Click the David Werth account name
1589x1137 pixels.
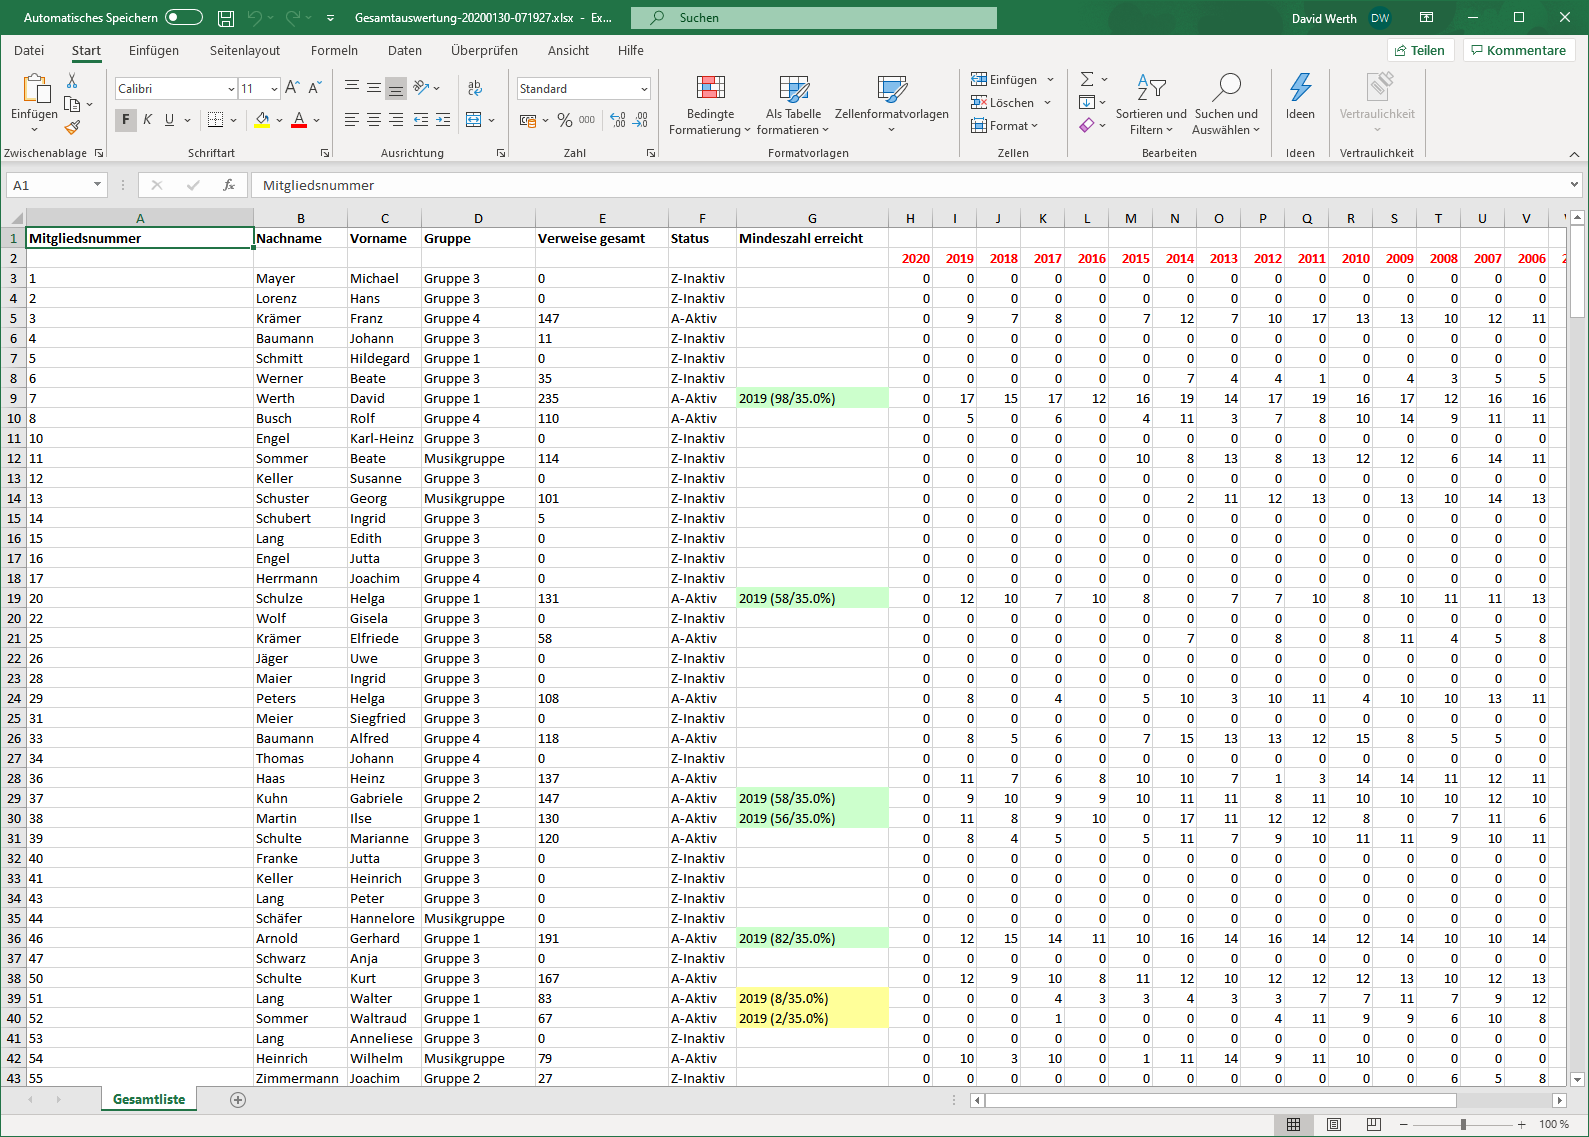[x=1324, y=18]
